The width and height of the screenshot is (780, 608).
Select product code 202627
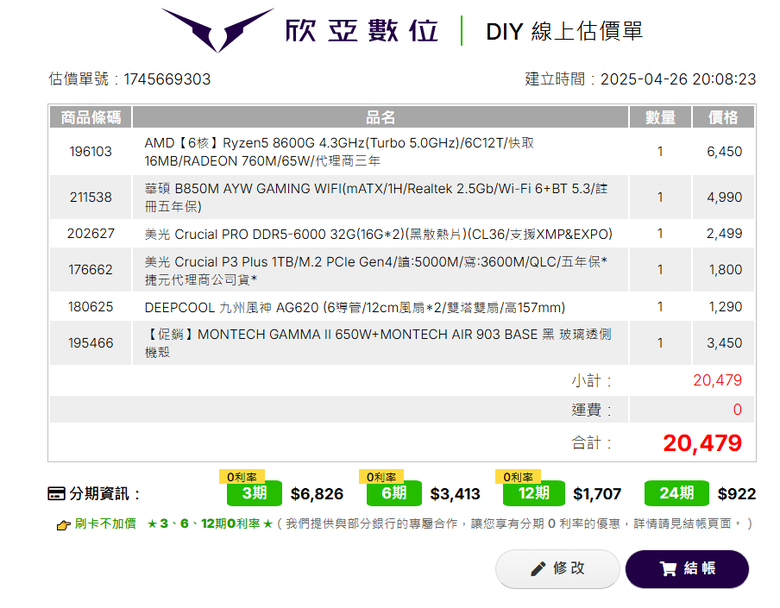[x=91, y=233]
